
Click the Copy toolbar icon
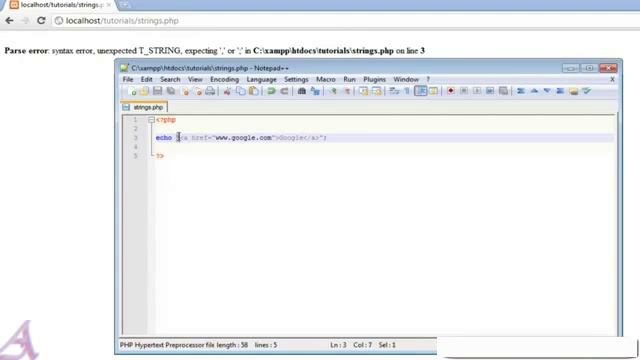[x=241, y=91]
